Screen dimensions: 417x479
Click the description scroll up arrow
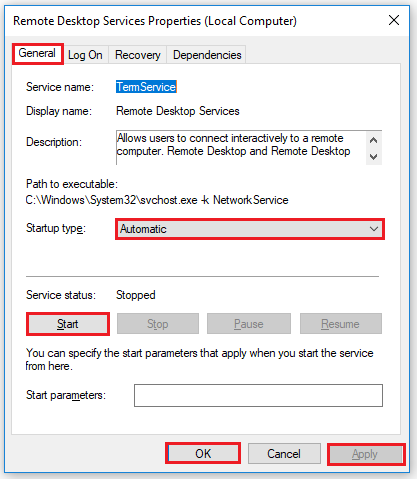pos(374,140)
